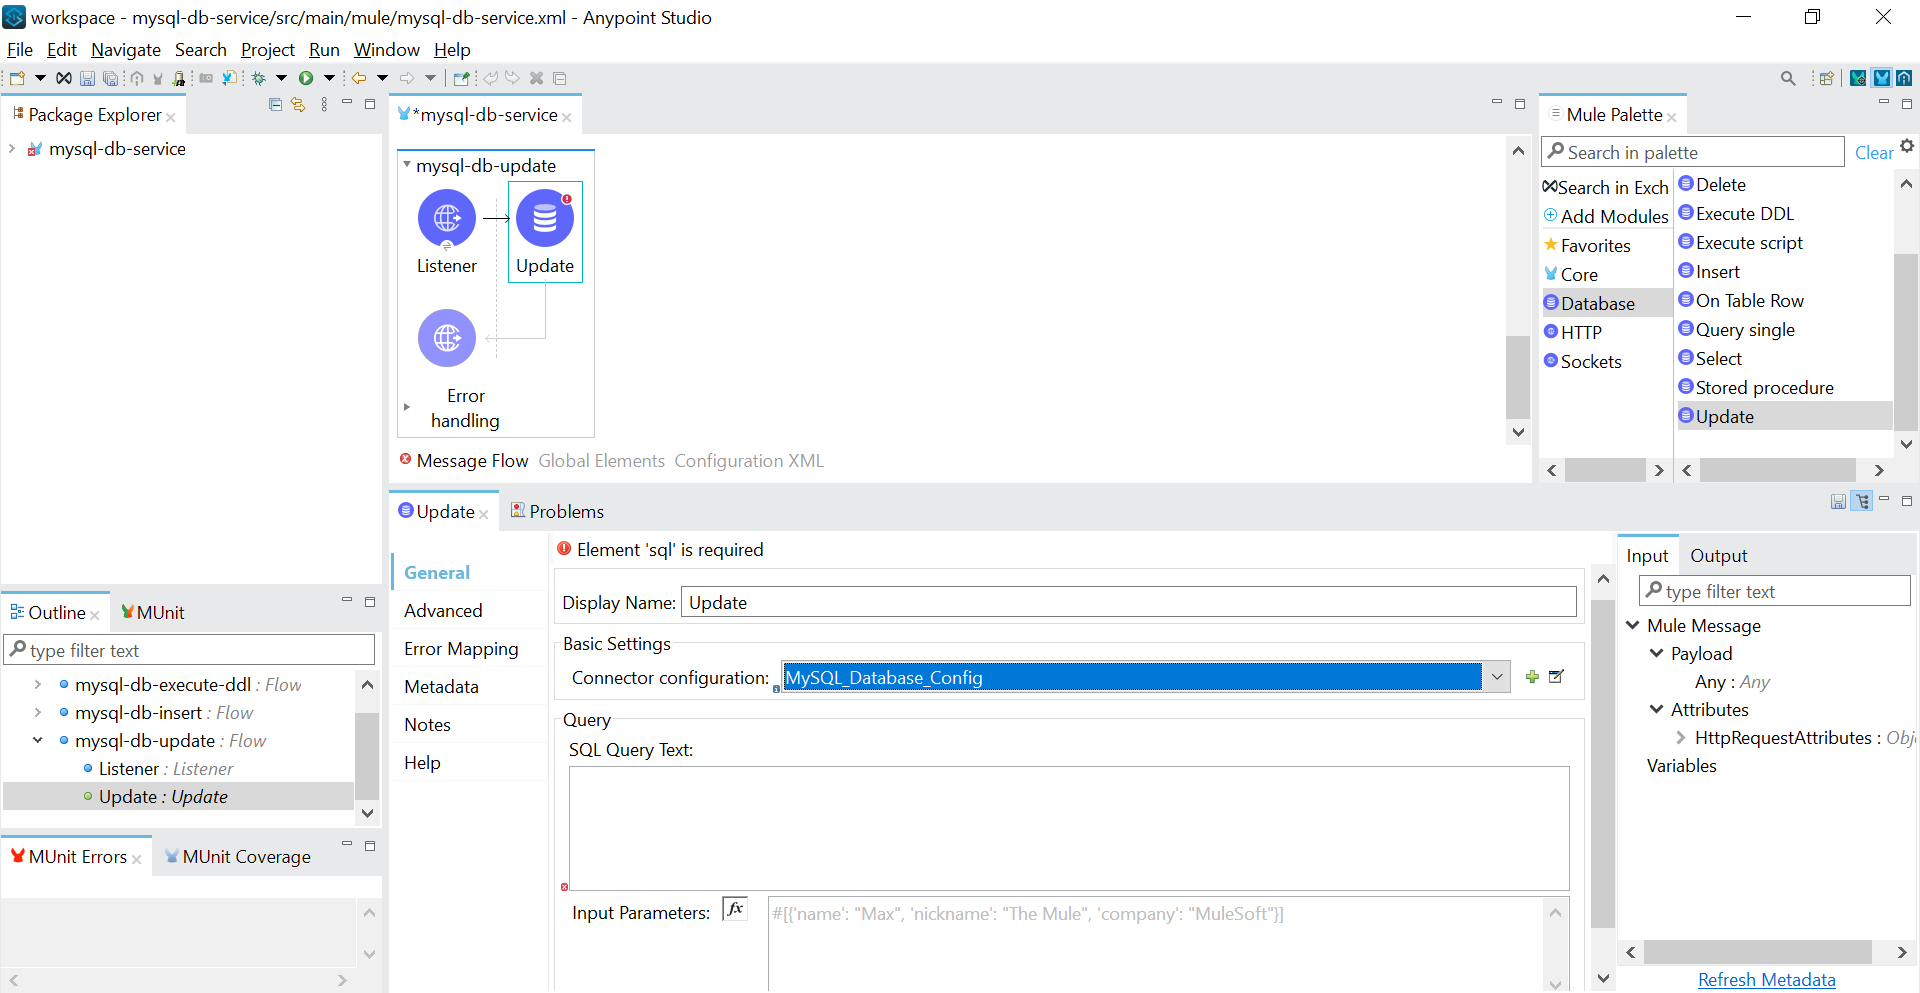Click the Refresh Metadata link
The image size is (1920, 993).
pos(1767,980)
